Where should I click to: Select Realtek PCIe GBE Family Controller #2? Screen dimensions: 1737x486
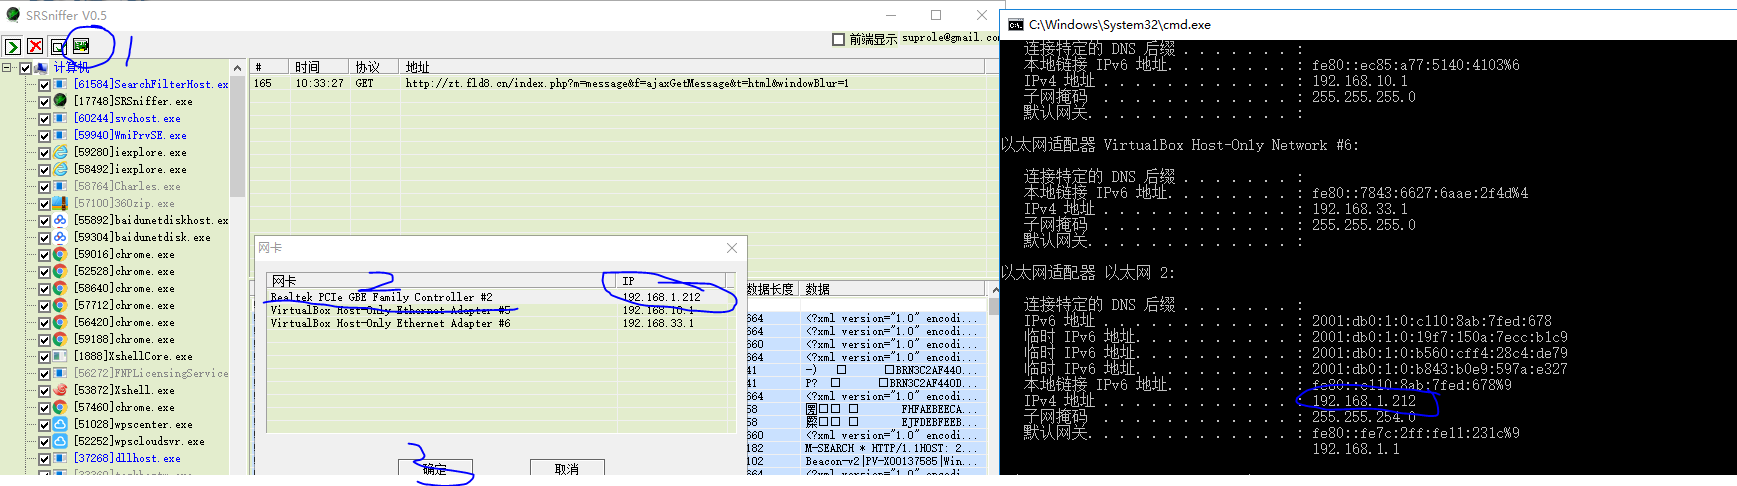381,297
